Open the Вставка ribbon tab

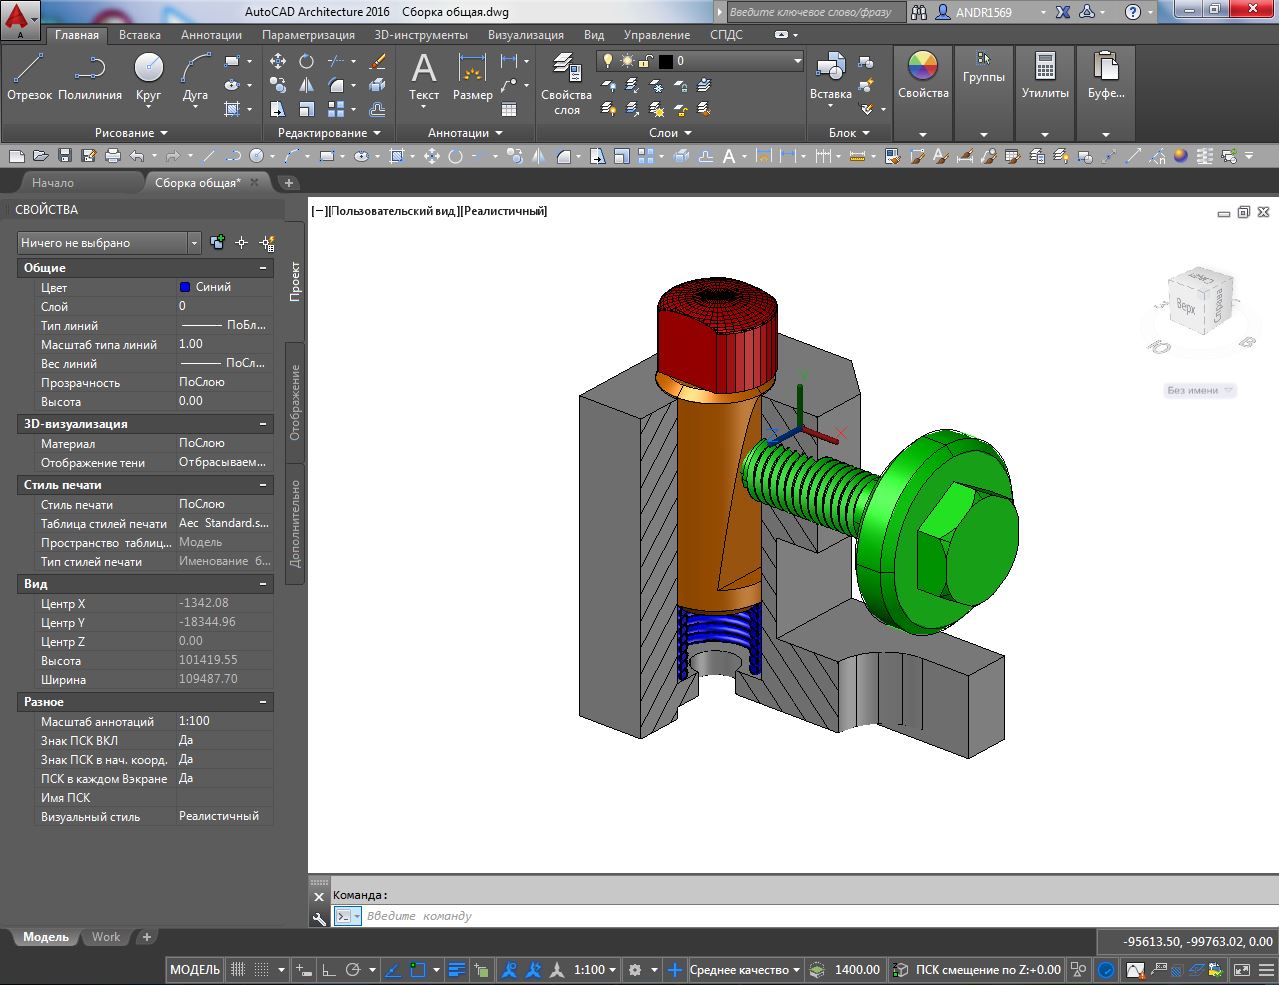[x=140, y=35]
